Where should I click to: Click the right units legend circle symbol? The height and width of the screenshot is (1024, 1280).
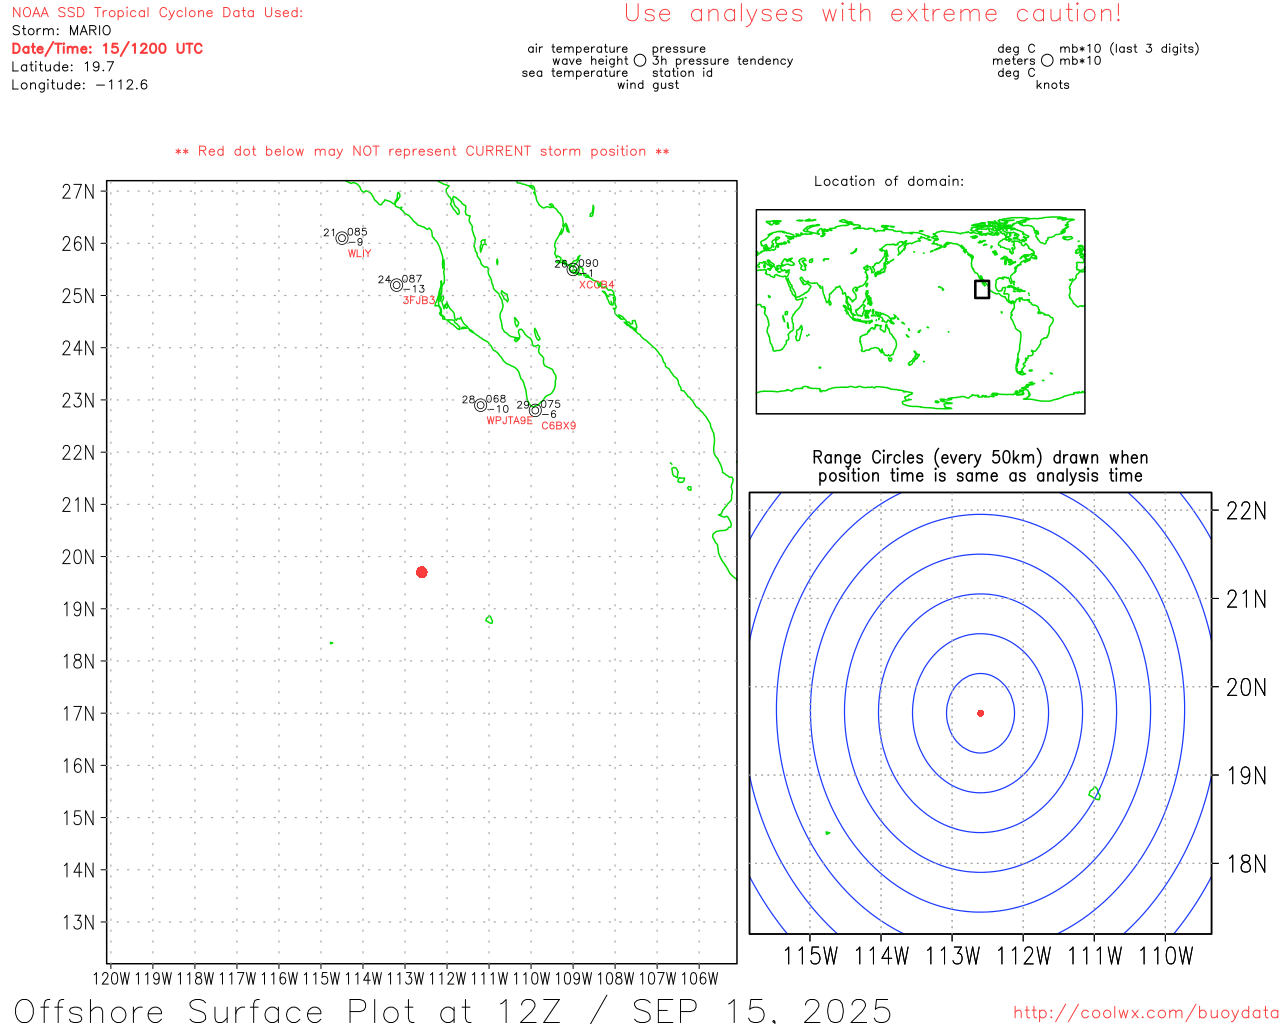(1047, 60)
